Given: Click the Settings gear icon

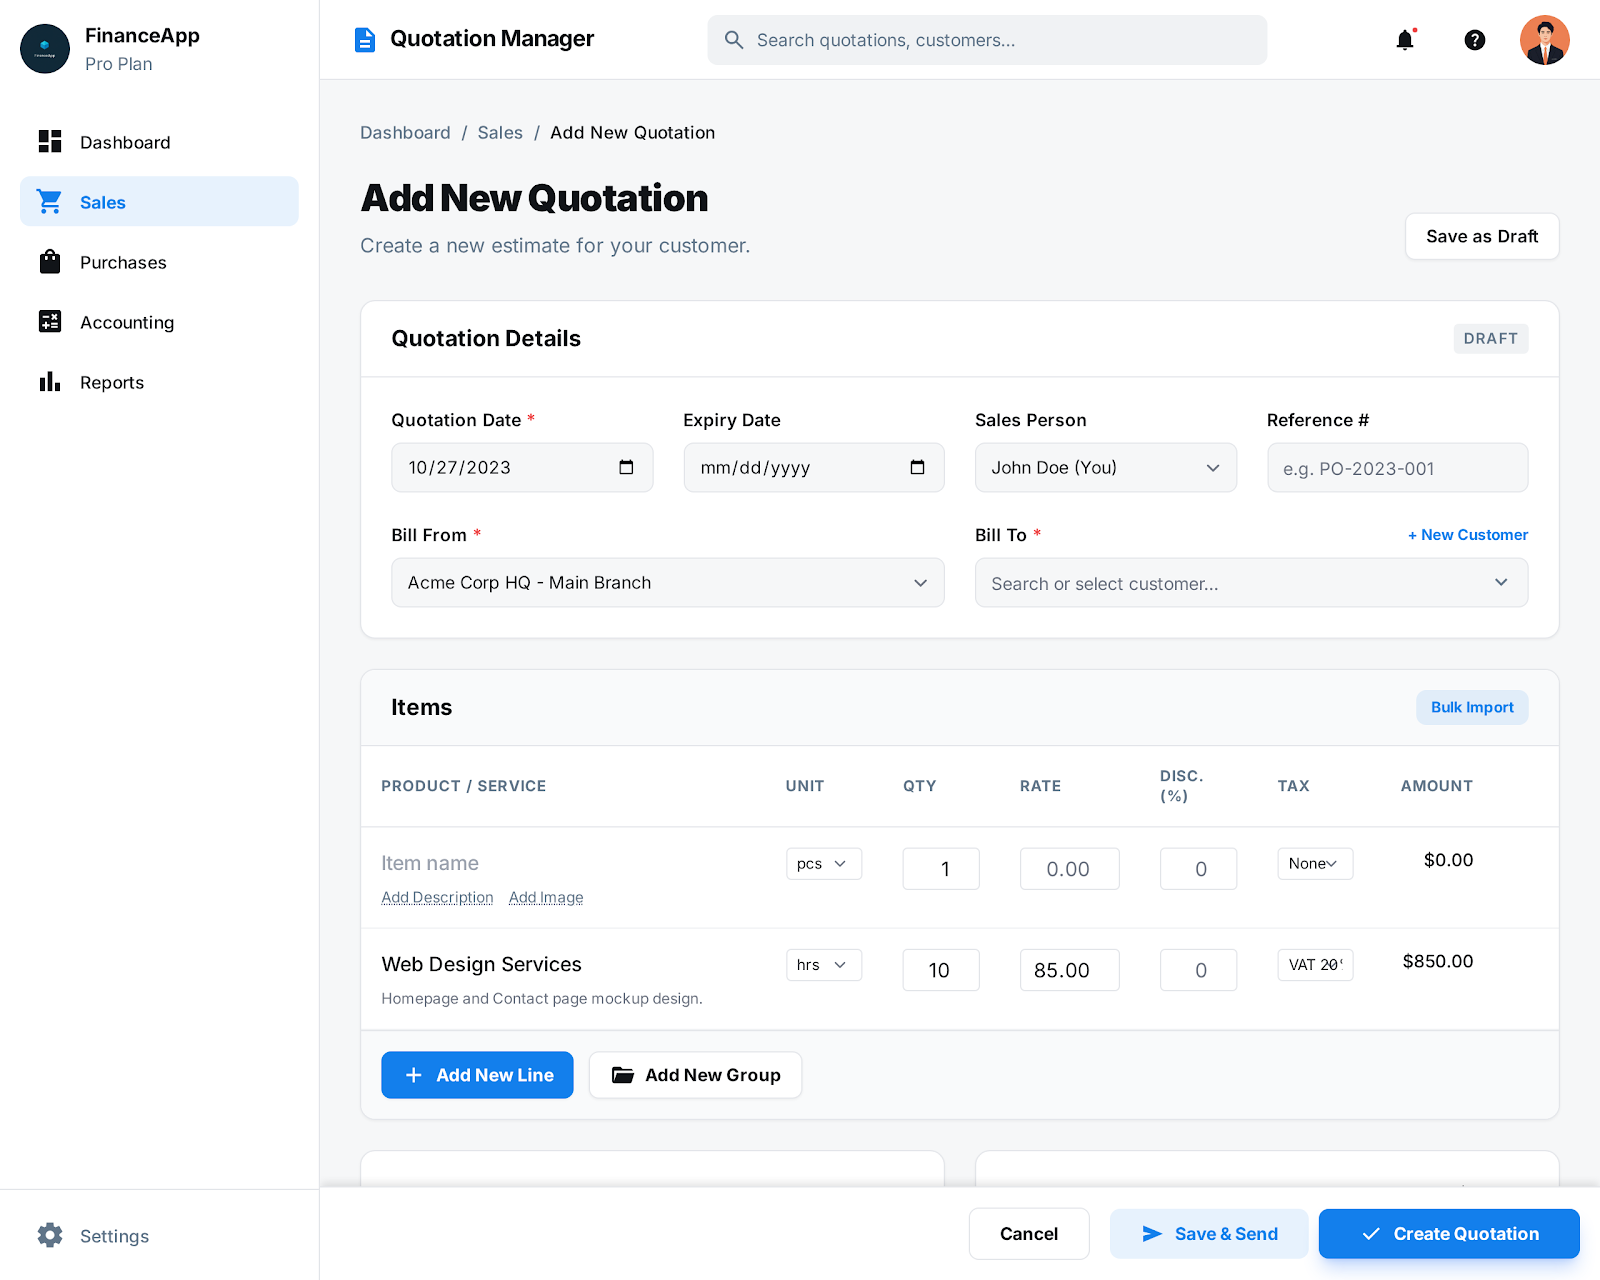Looking at the screenshot, I should [x=50, y=1235].
